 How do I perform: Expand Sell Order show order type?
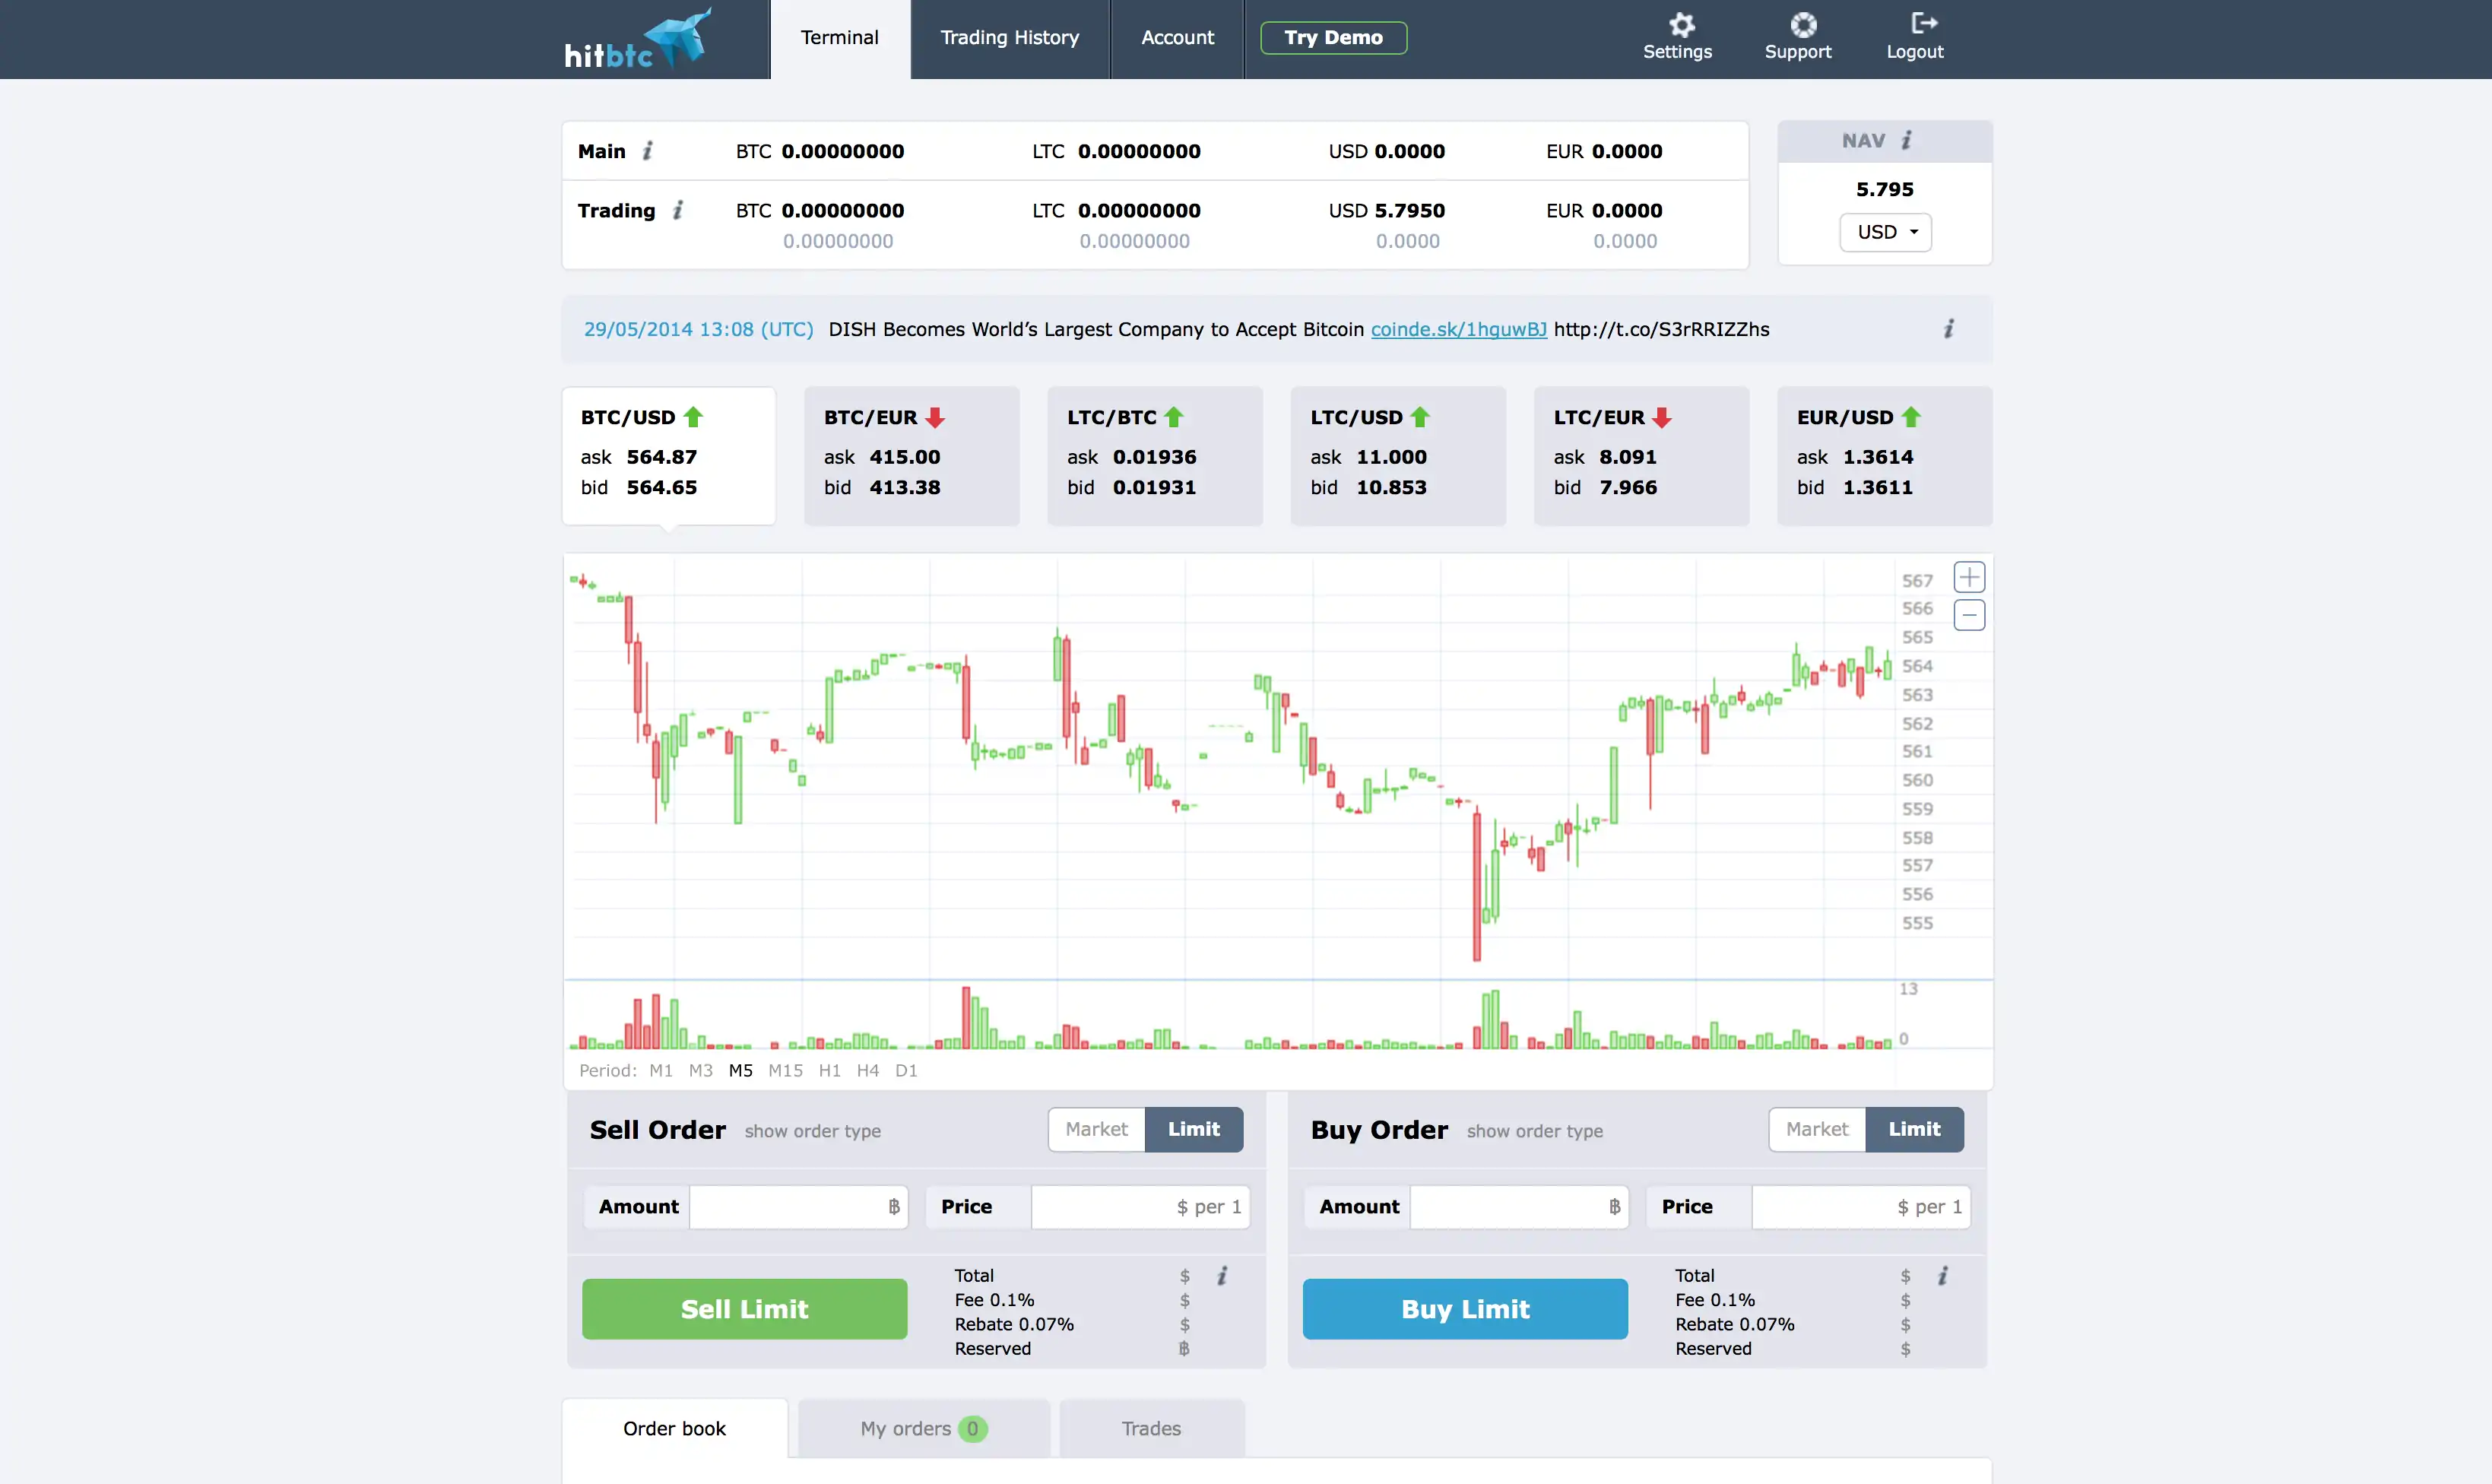click(x=812, y=1131)
